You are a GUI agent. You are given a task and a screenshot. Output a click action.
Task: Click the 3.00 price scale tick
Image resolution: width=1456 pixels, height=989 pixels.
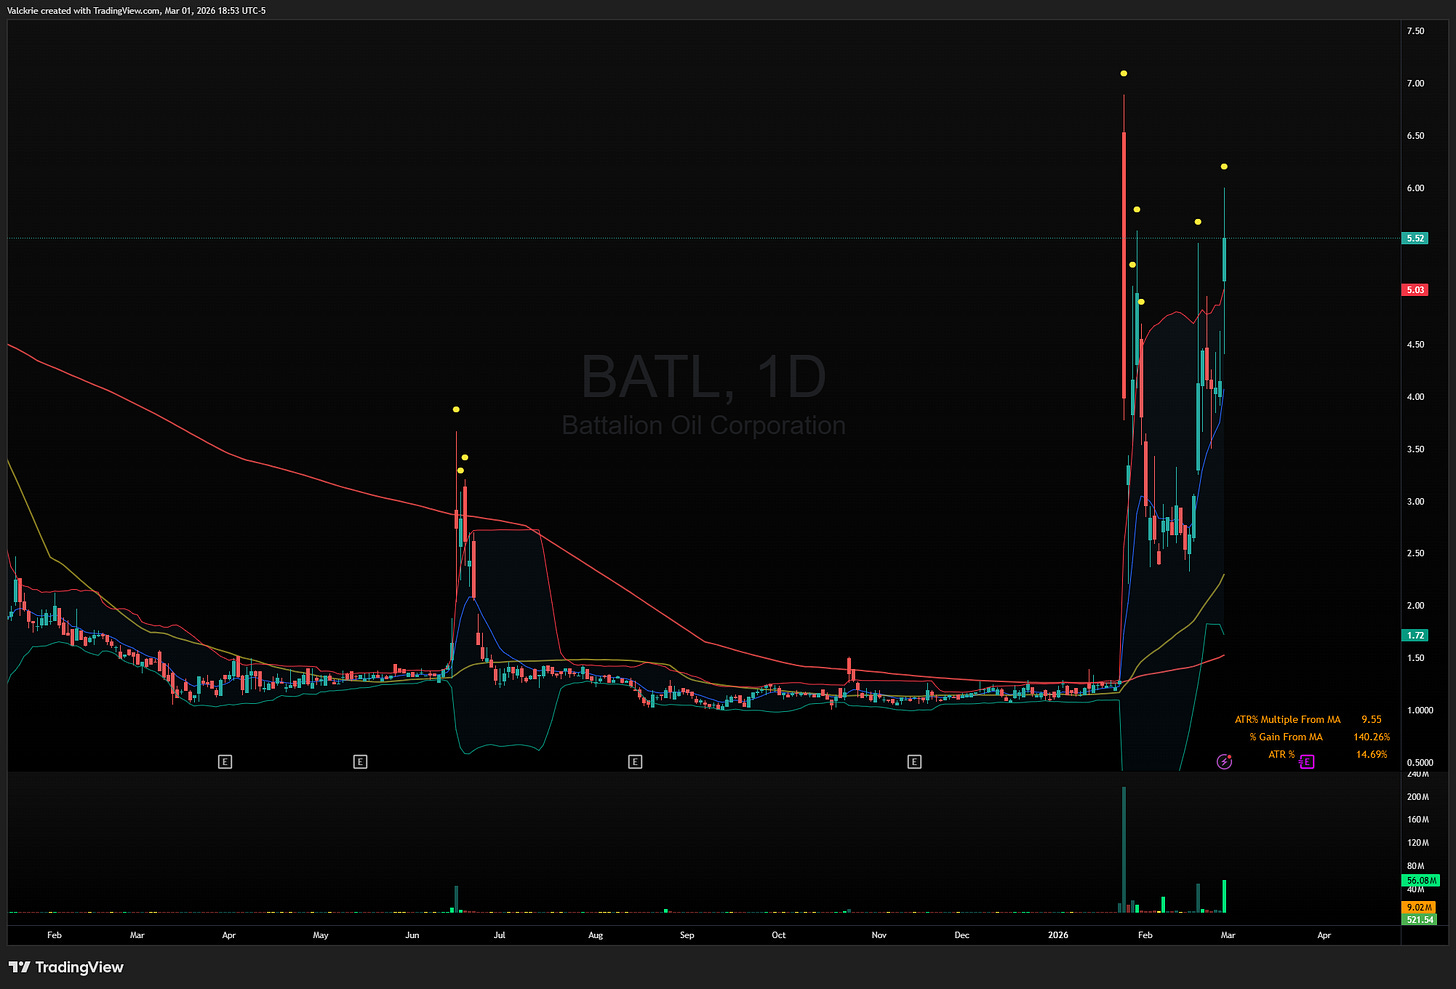click(x=1415, y=501)
